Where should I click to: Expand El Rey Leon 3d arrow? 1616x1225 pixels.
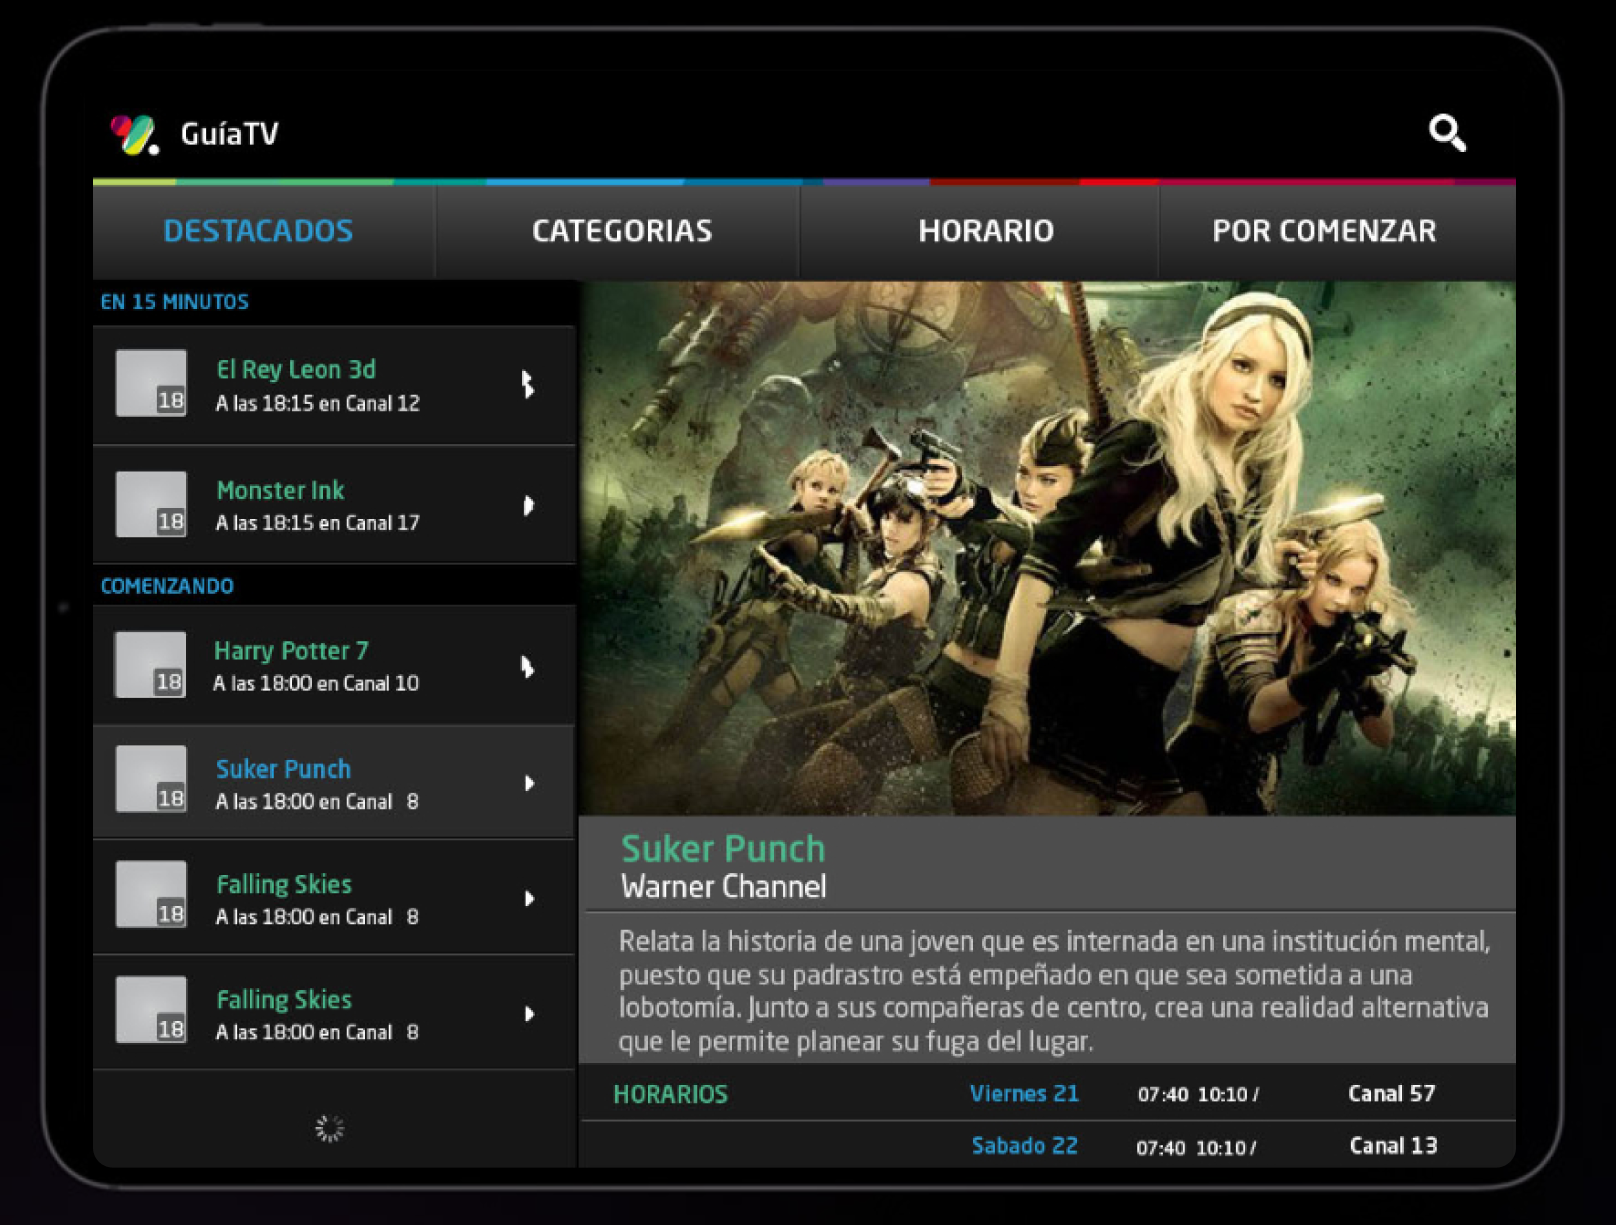pos(527,384)
